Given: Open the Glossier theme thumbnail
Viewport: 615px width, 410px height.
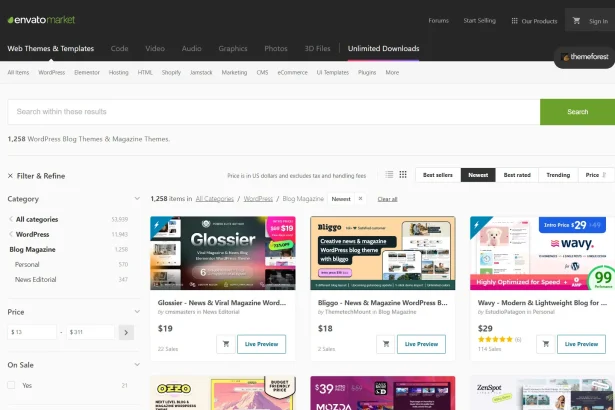Looking at the screenshot, I should pyautogui.click(x=223, y=253).
